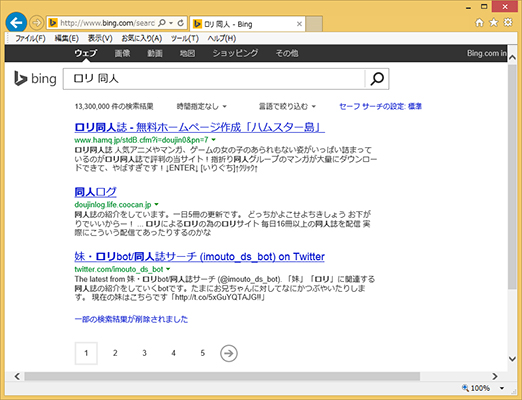Screen dimensions: 522x400
Task: Open the ファイル(F) menu
Action: coord(30,38)
